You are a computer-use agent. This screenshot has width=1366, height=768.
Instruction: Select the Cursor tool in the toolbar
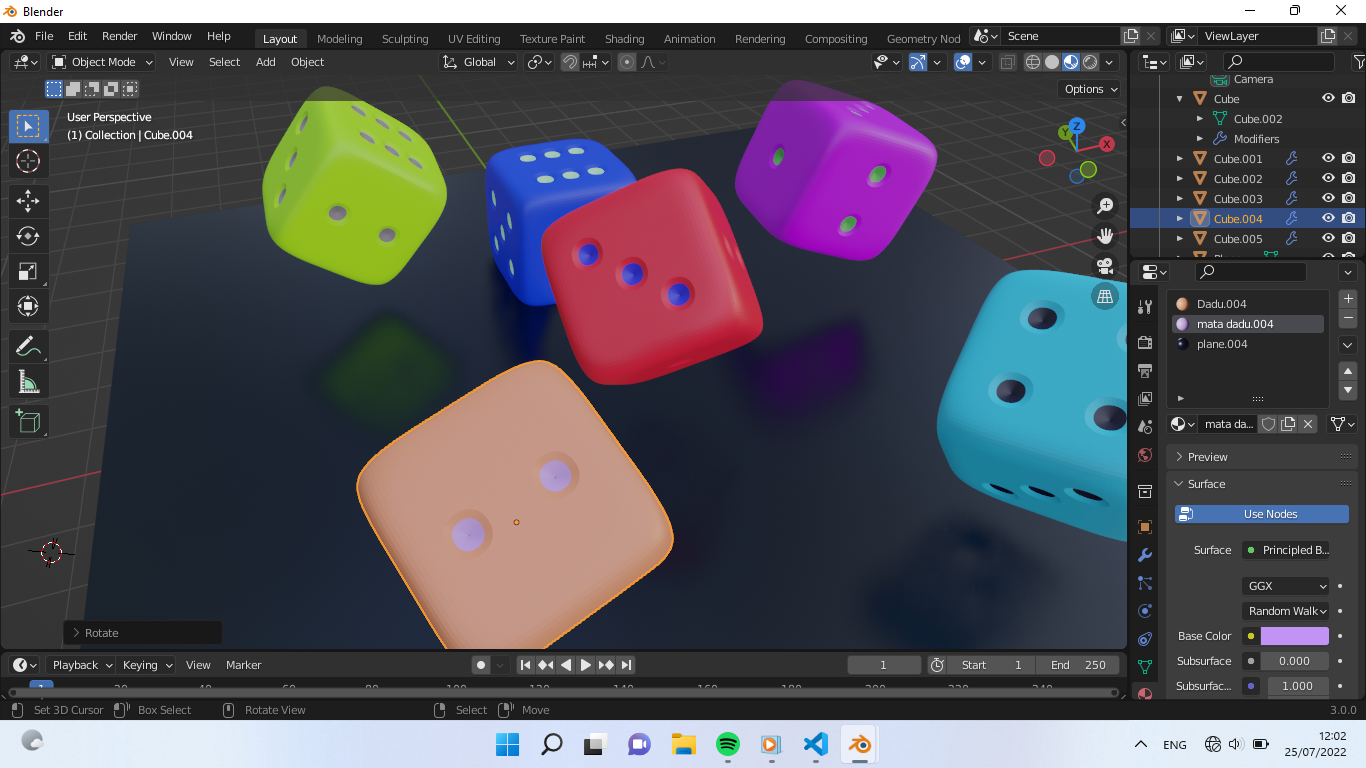point(28,161)
